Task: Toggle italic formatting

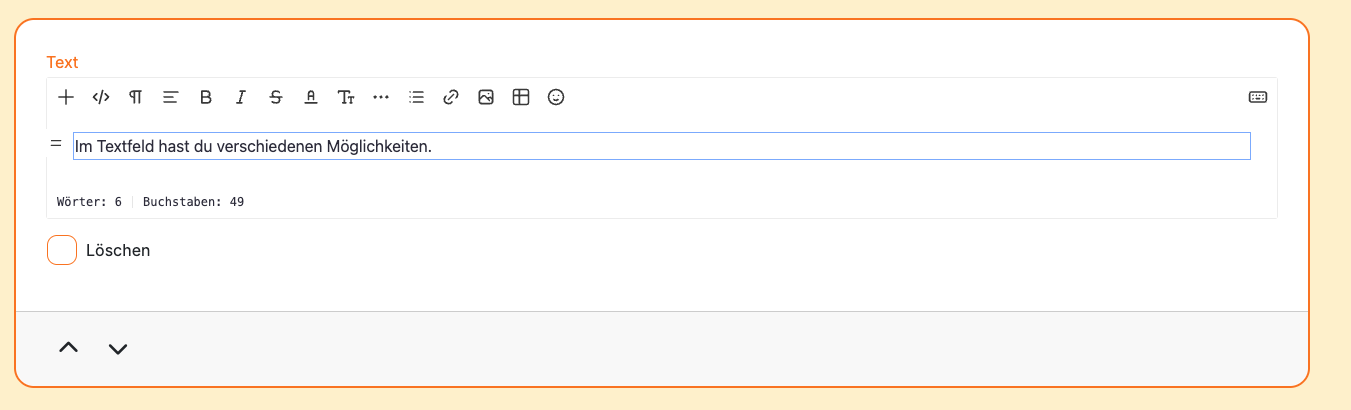Action: click(x=241, y=97)
